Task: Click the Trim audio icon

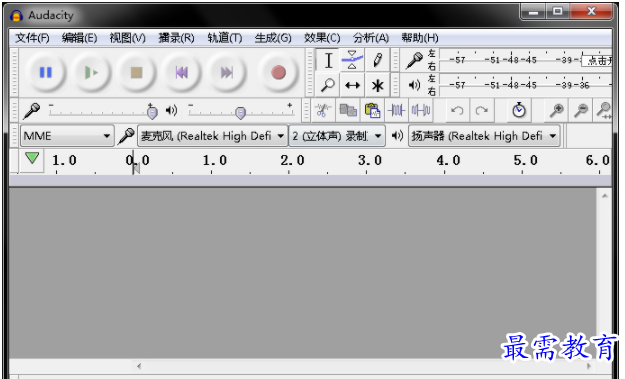Action: coord(397,110)
